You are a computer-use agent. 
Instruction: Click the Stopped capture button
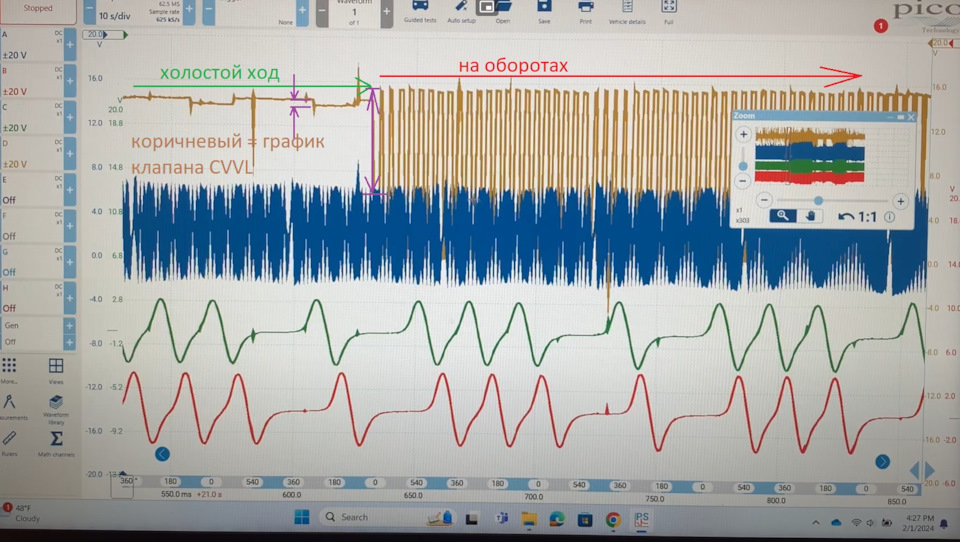click(37, 9)
